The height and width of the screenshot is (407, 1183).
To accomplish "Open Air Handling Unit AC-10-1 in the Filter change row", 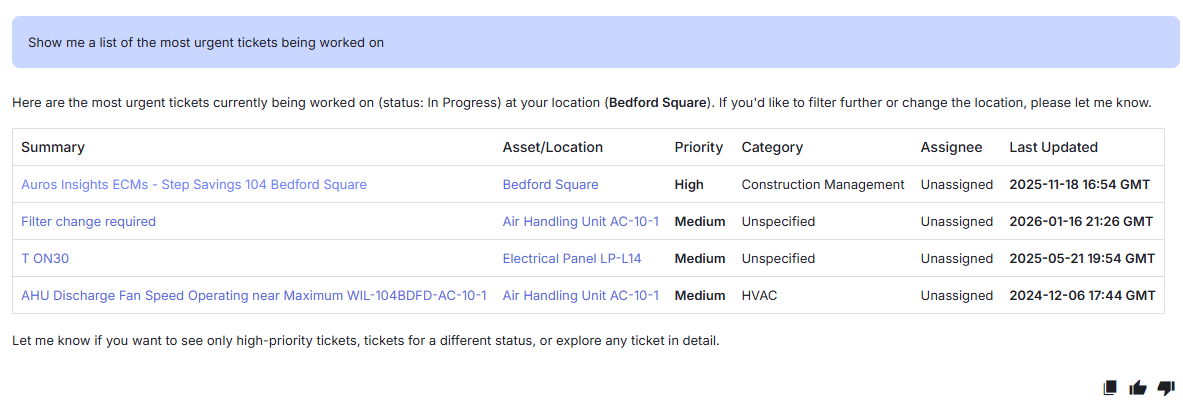I will (581, 221).
